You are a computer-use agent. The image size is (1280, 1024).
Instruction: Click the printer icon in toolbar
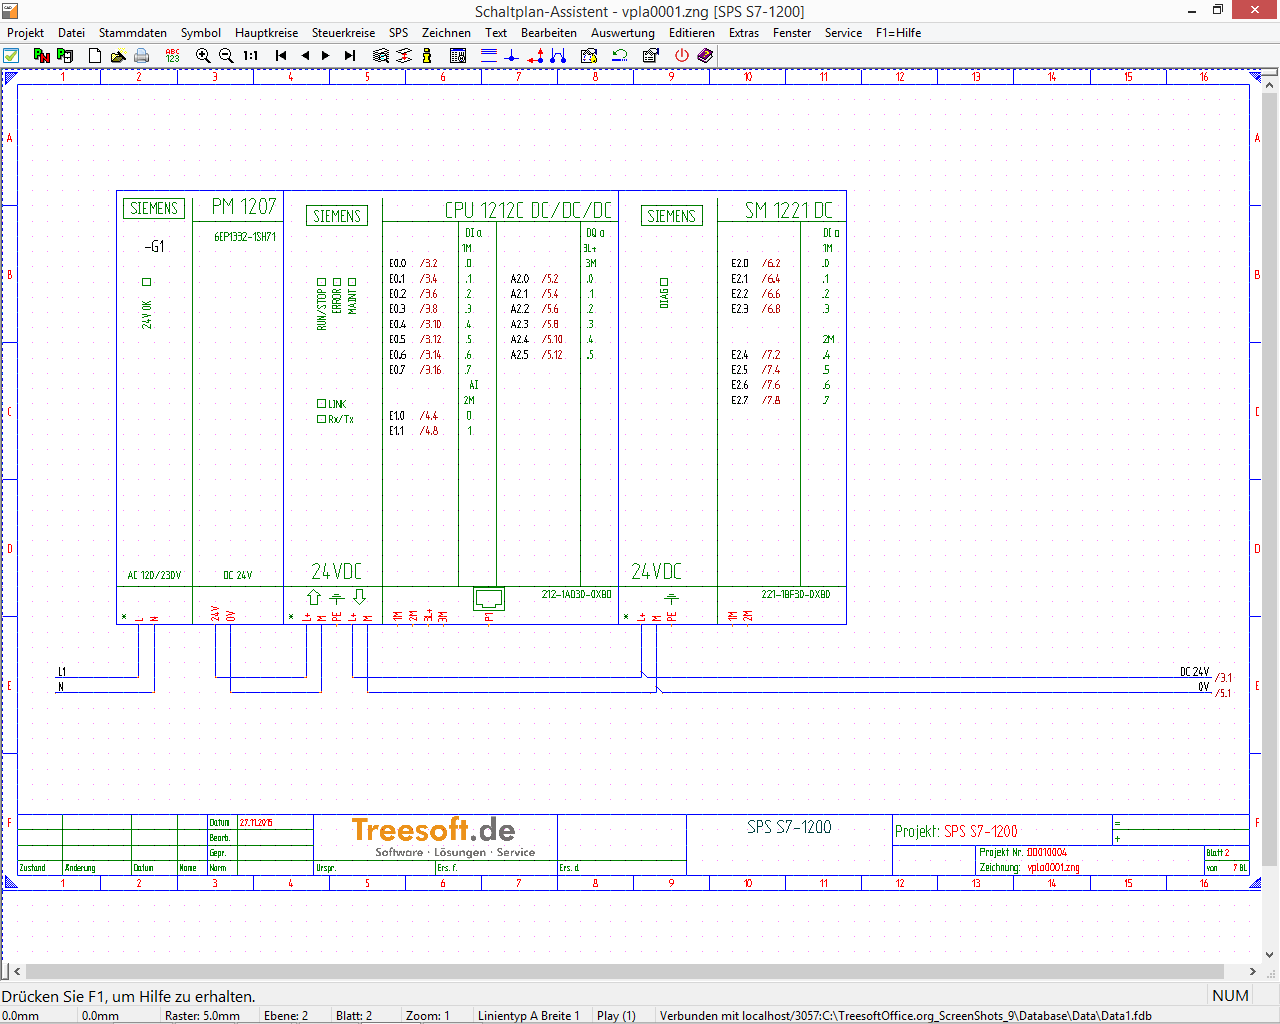[142, 56]
